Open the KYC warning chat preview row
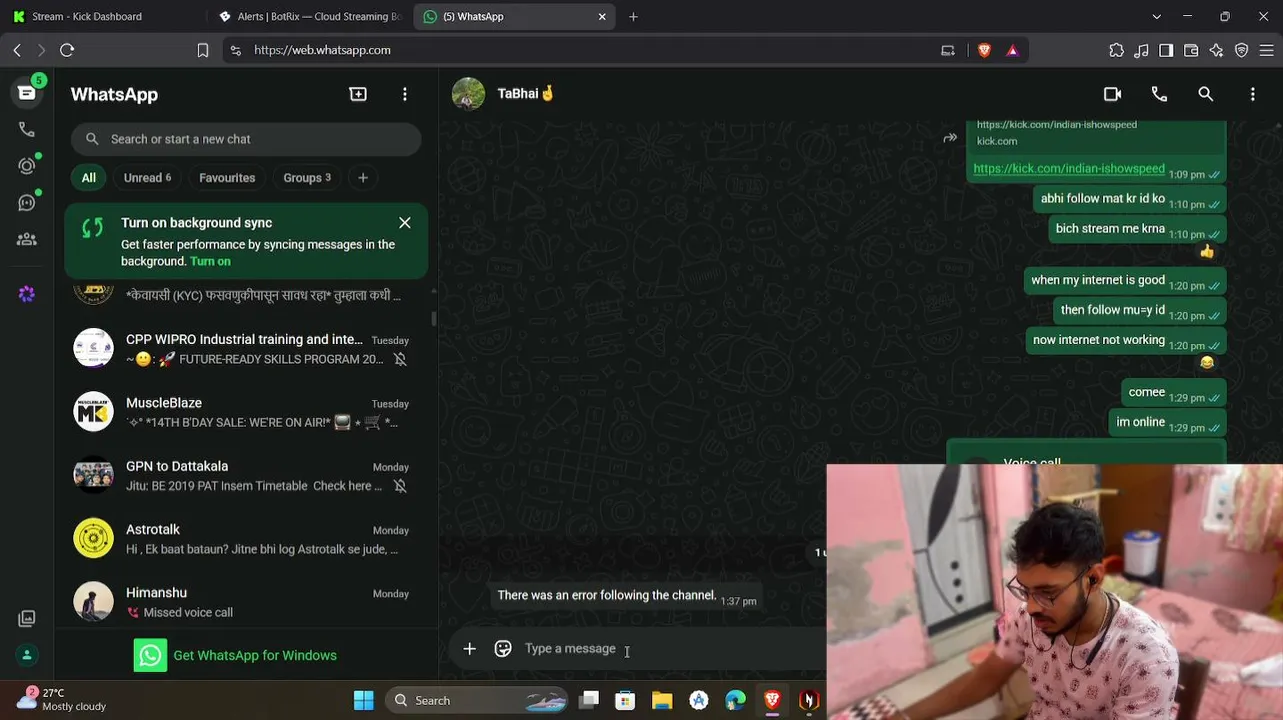Viewport: 1283px width, 720px height. (x=246, y=295)
